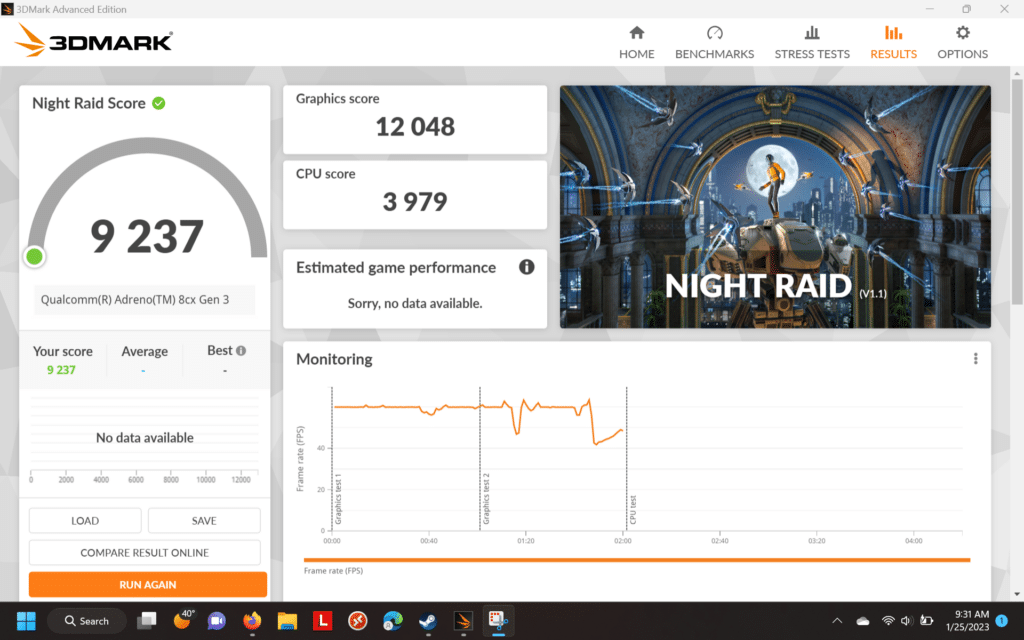Open the Windows Start menu
The width and height of the screenshot is (1024, 640).
[x=26, y=620]
